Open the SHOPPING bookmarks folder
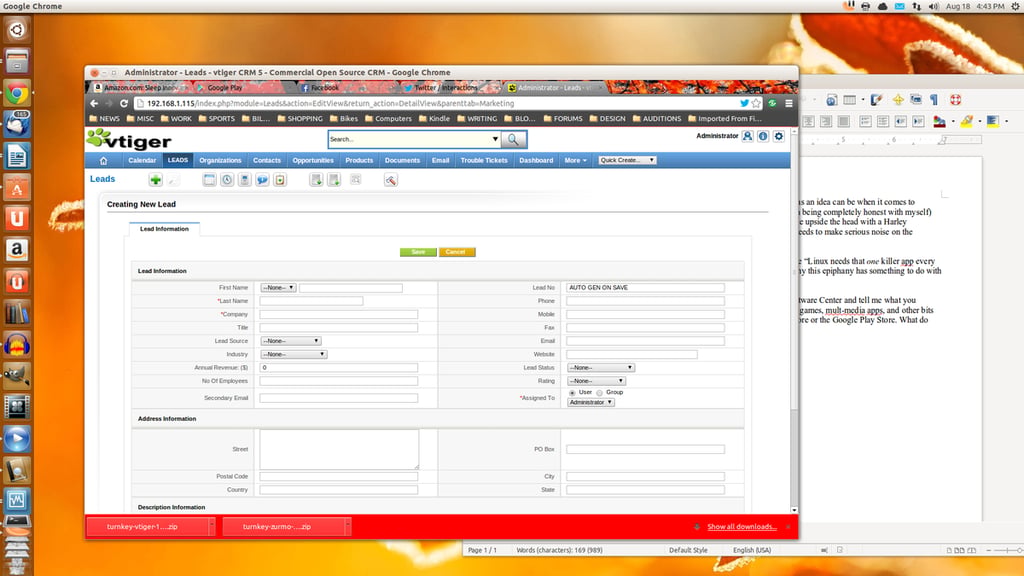 pos(300,119)
